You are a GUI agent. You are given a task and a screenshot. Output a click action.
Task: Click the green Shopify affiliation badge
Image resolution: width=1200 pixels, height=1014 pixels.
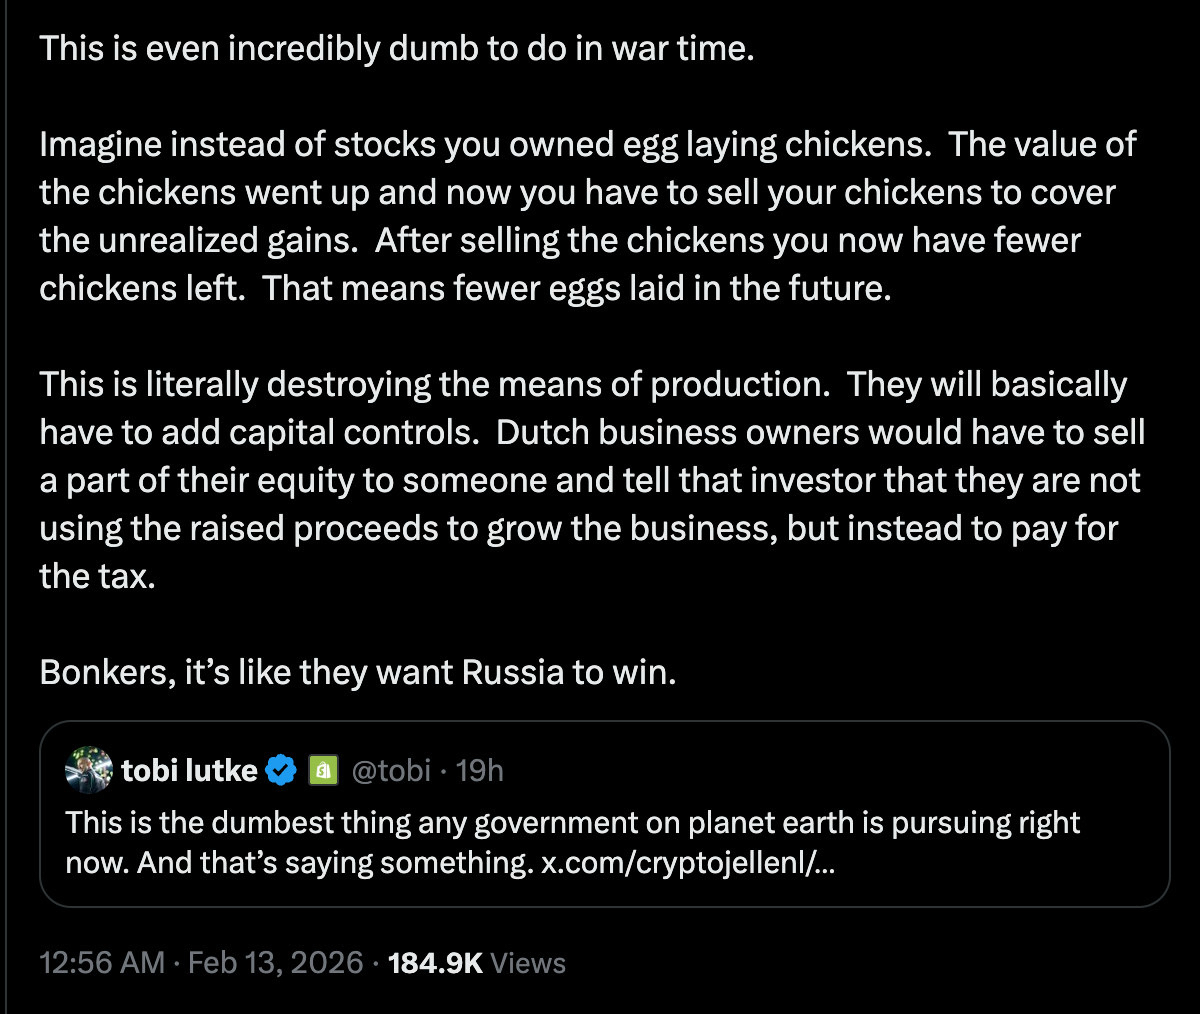[x=322, y=770]
